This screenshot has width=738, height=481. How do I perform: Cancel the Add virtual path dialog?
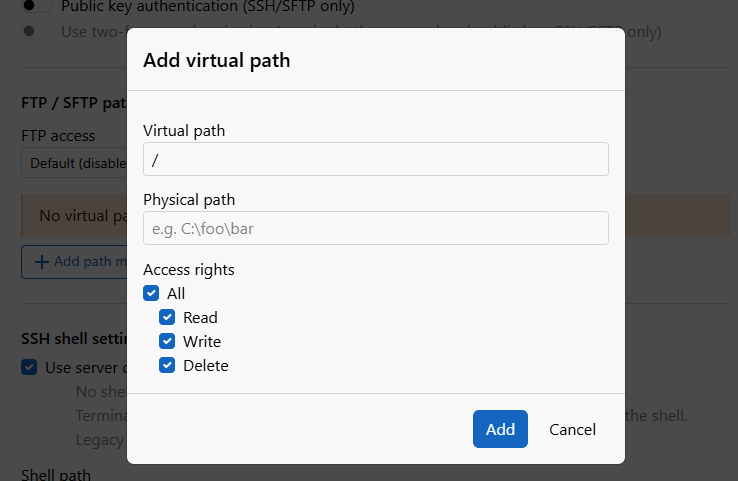click(572, 429)
